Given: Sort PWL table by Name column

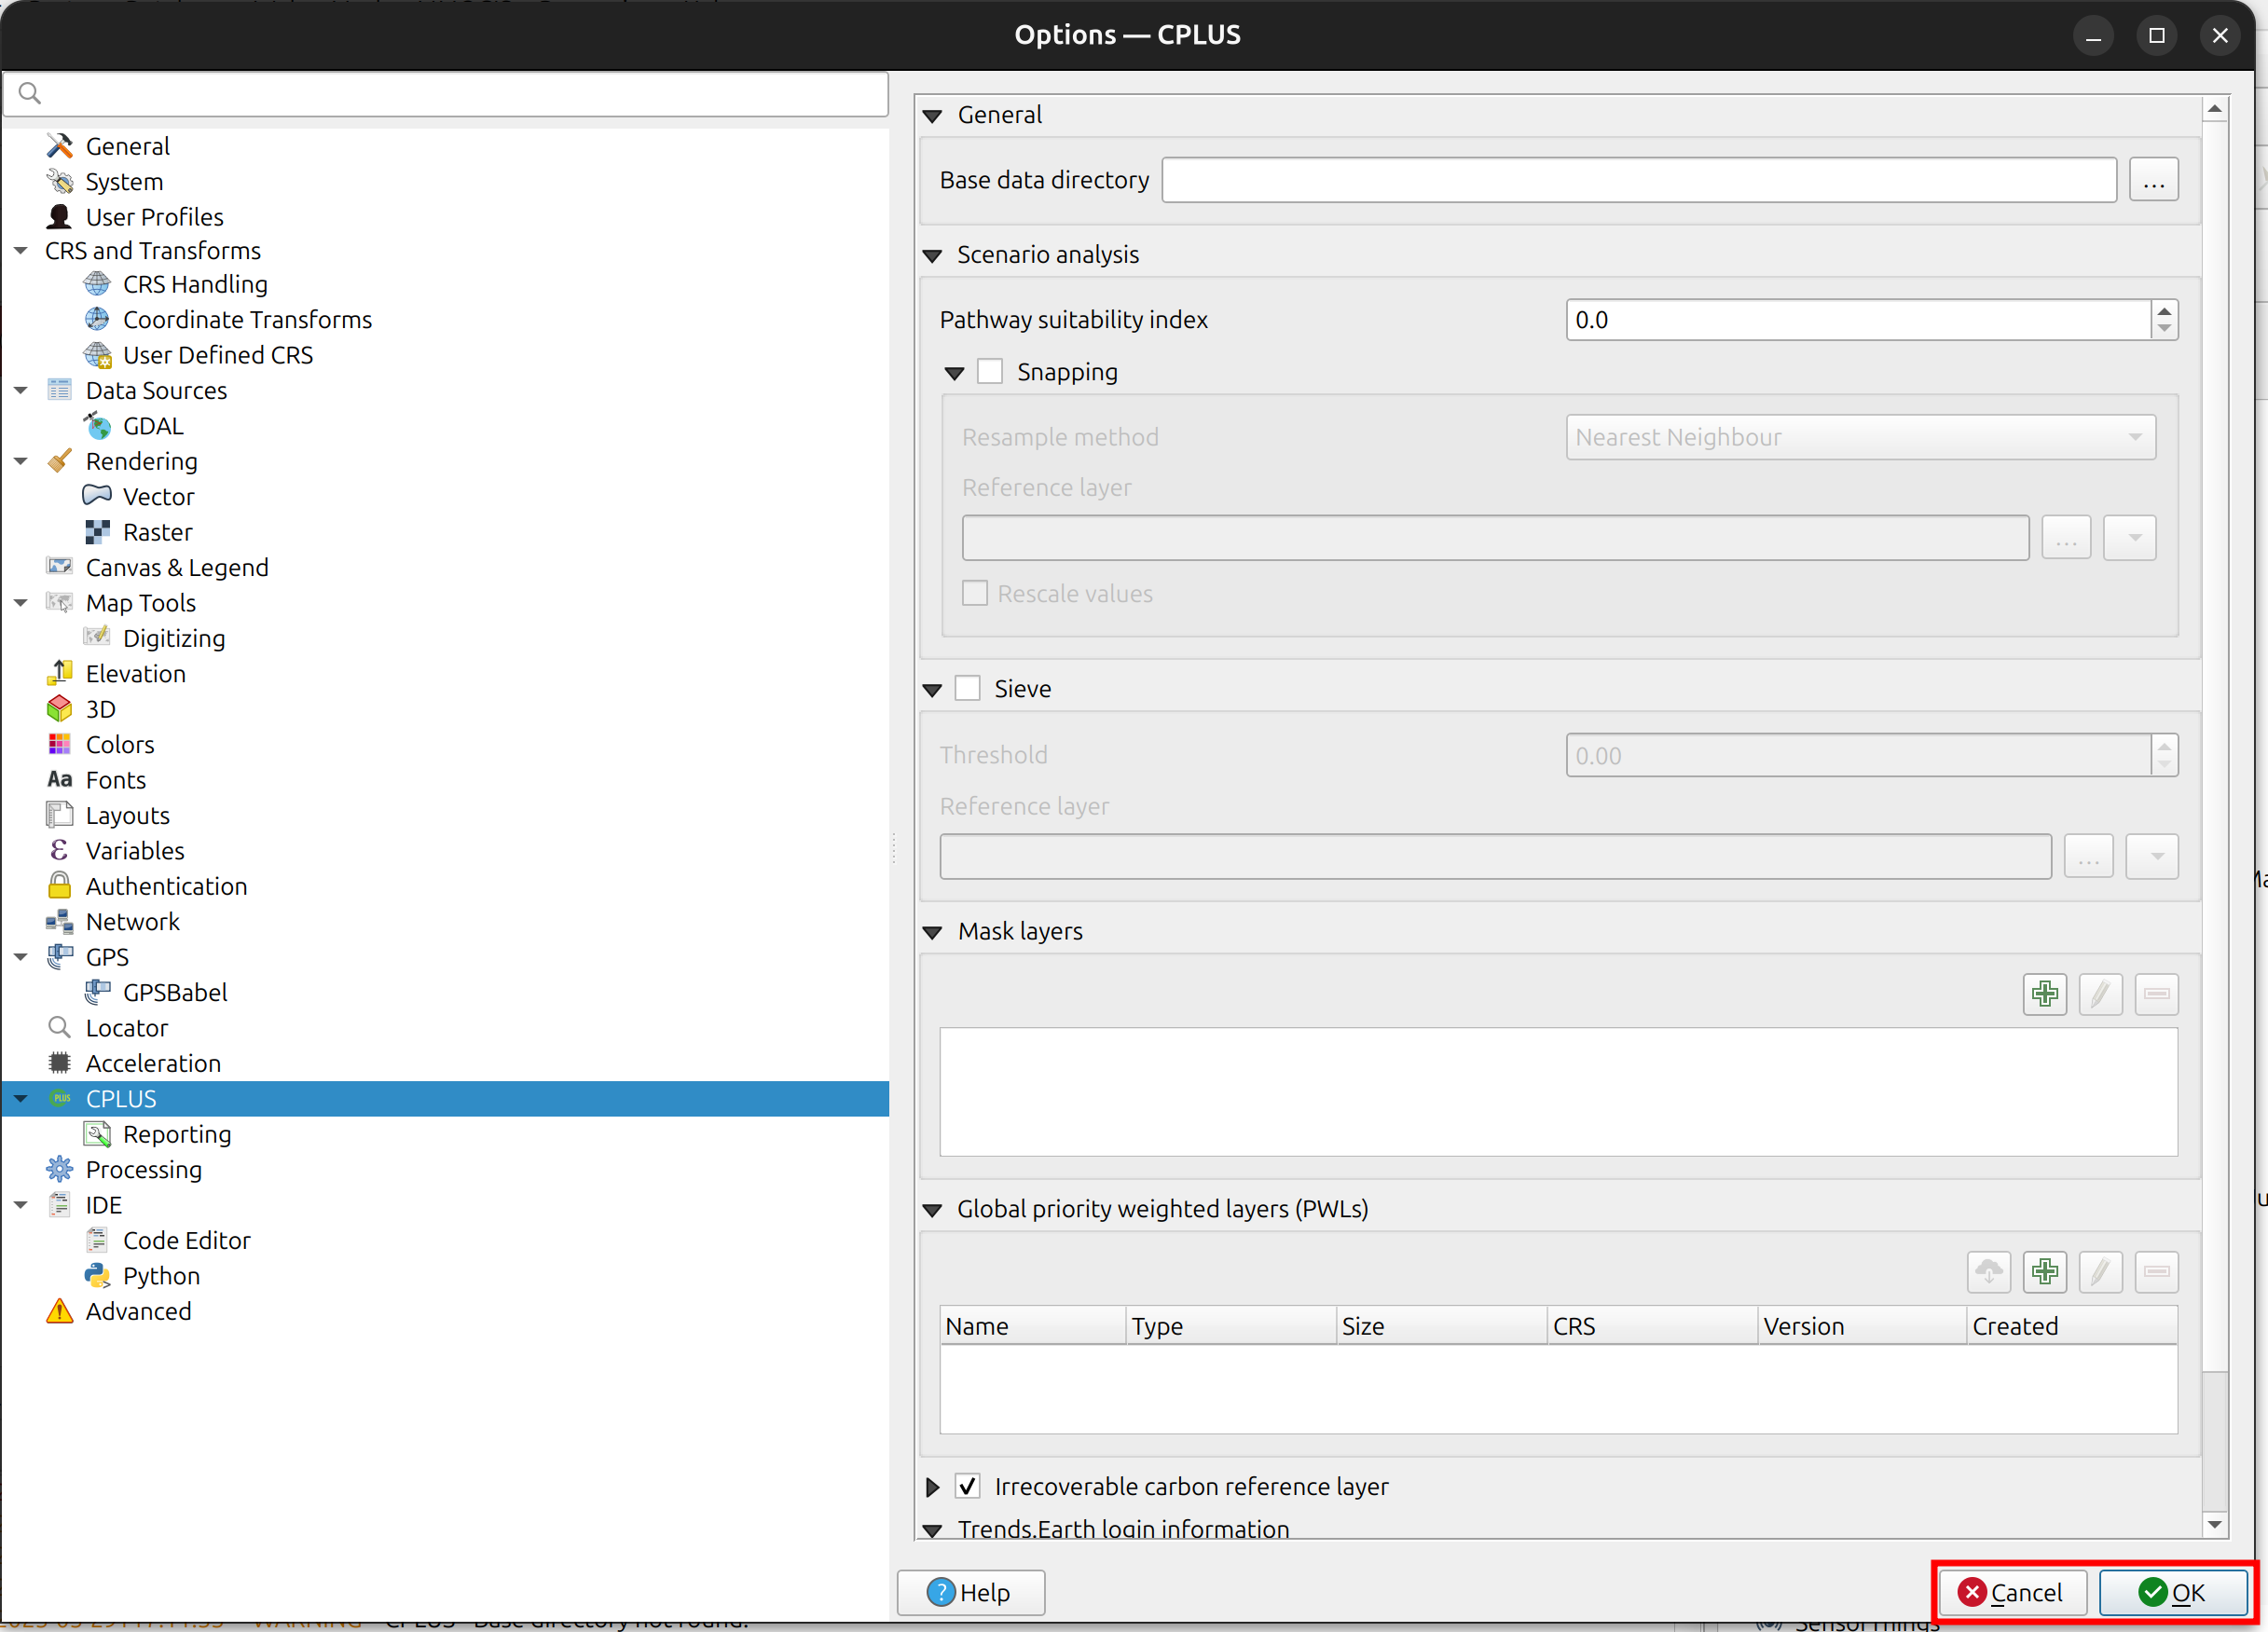Looking at the screenshot, I should click(x=1032, y=1326).
